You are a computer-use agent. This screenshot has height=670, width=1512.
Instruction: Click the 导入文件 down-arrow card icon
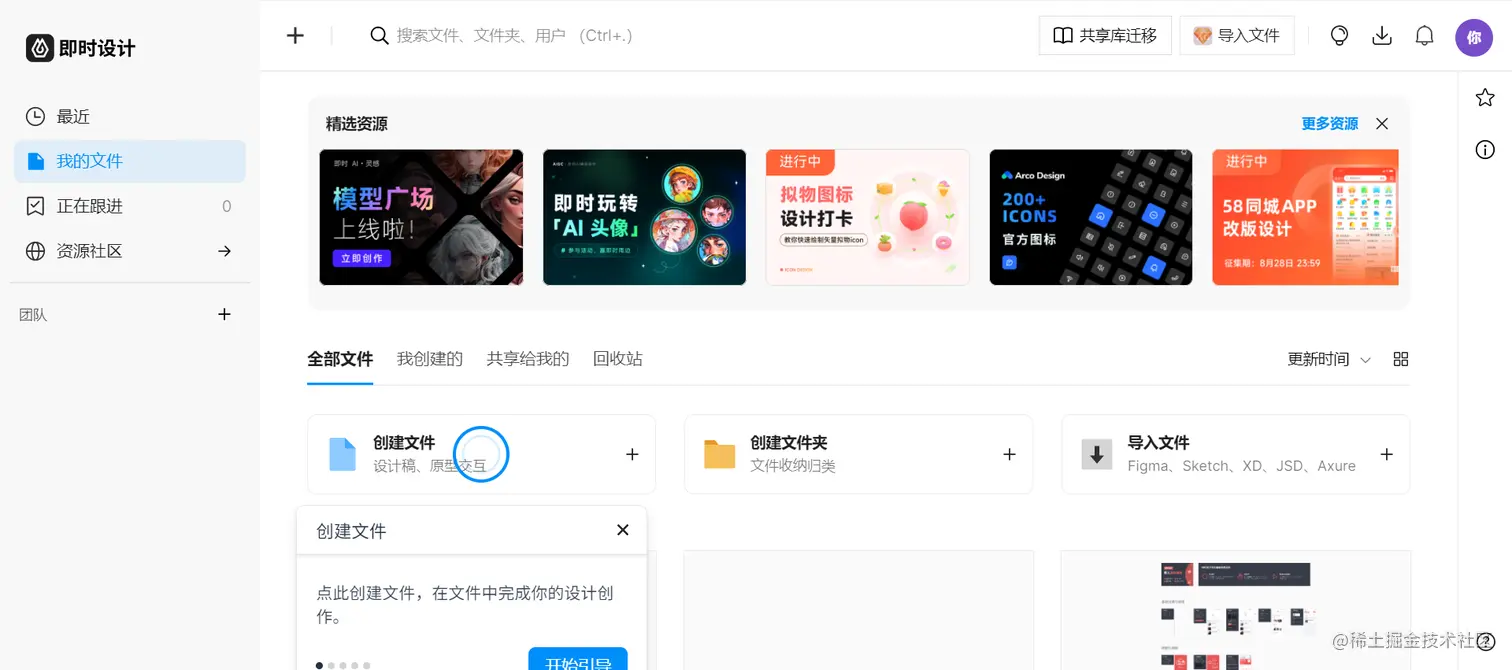point(1097,454)
